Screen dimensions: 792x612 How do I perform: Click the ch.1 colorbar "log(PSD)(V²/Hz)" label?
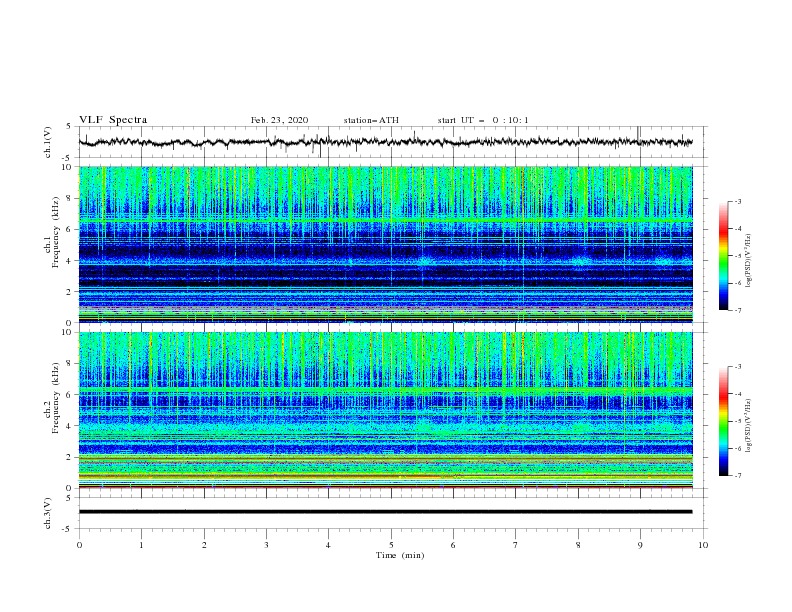click(x=749, y=261)
